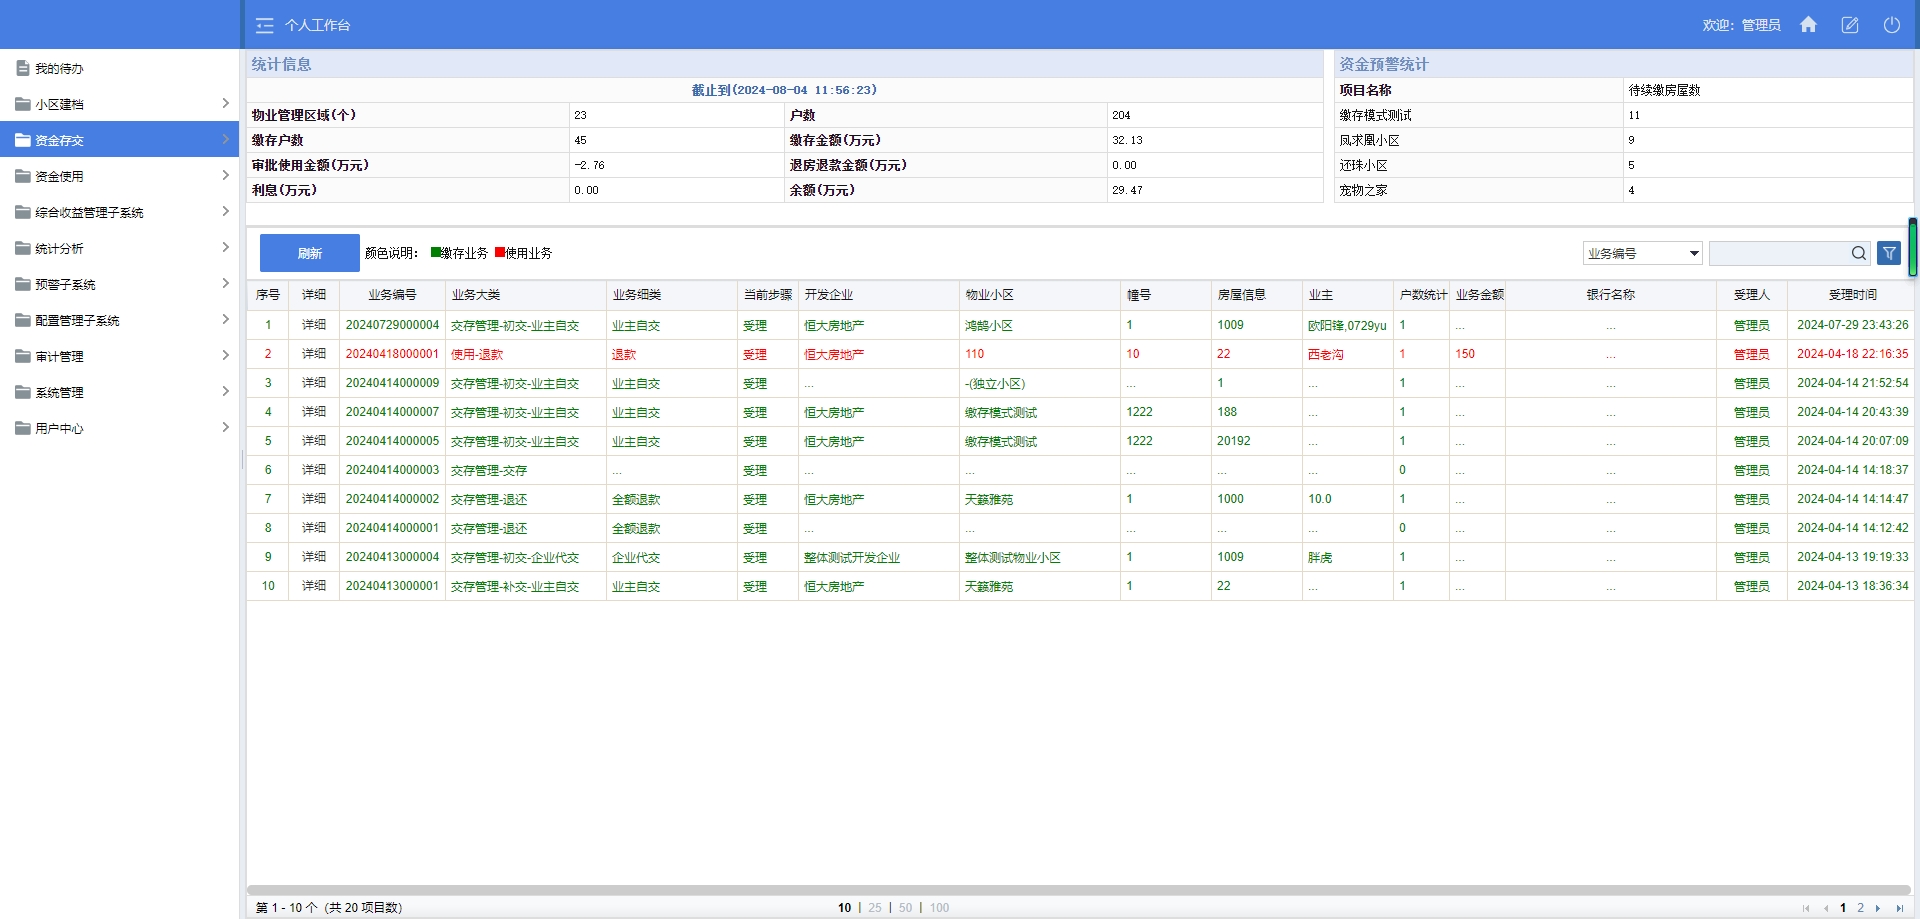Viewport: 1920px width, 919px height.
Task: Open 详细 link for row 10
Action: (314, 586)
